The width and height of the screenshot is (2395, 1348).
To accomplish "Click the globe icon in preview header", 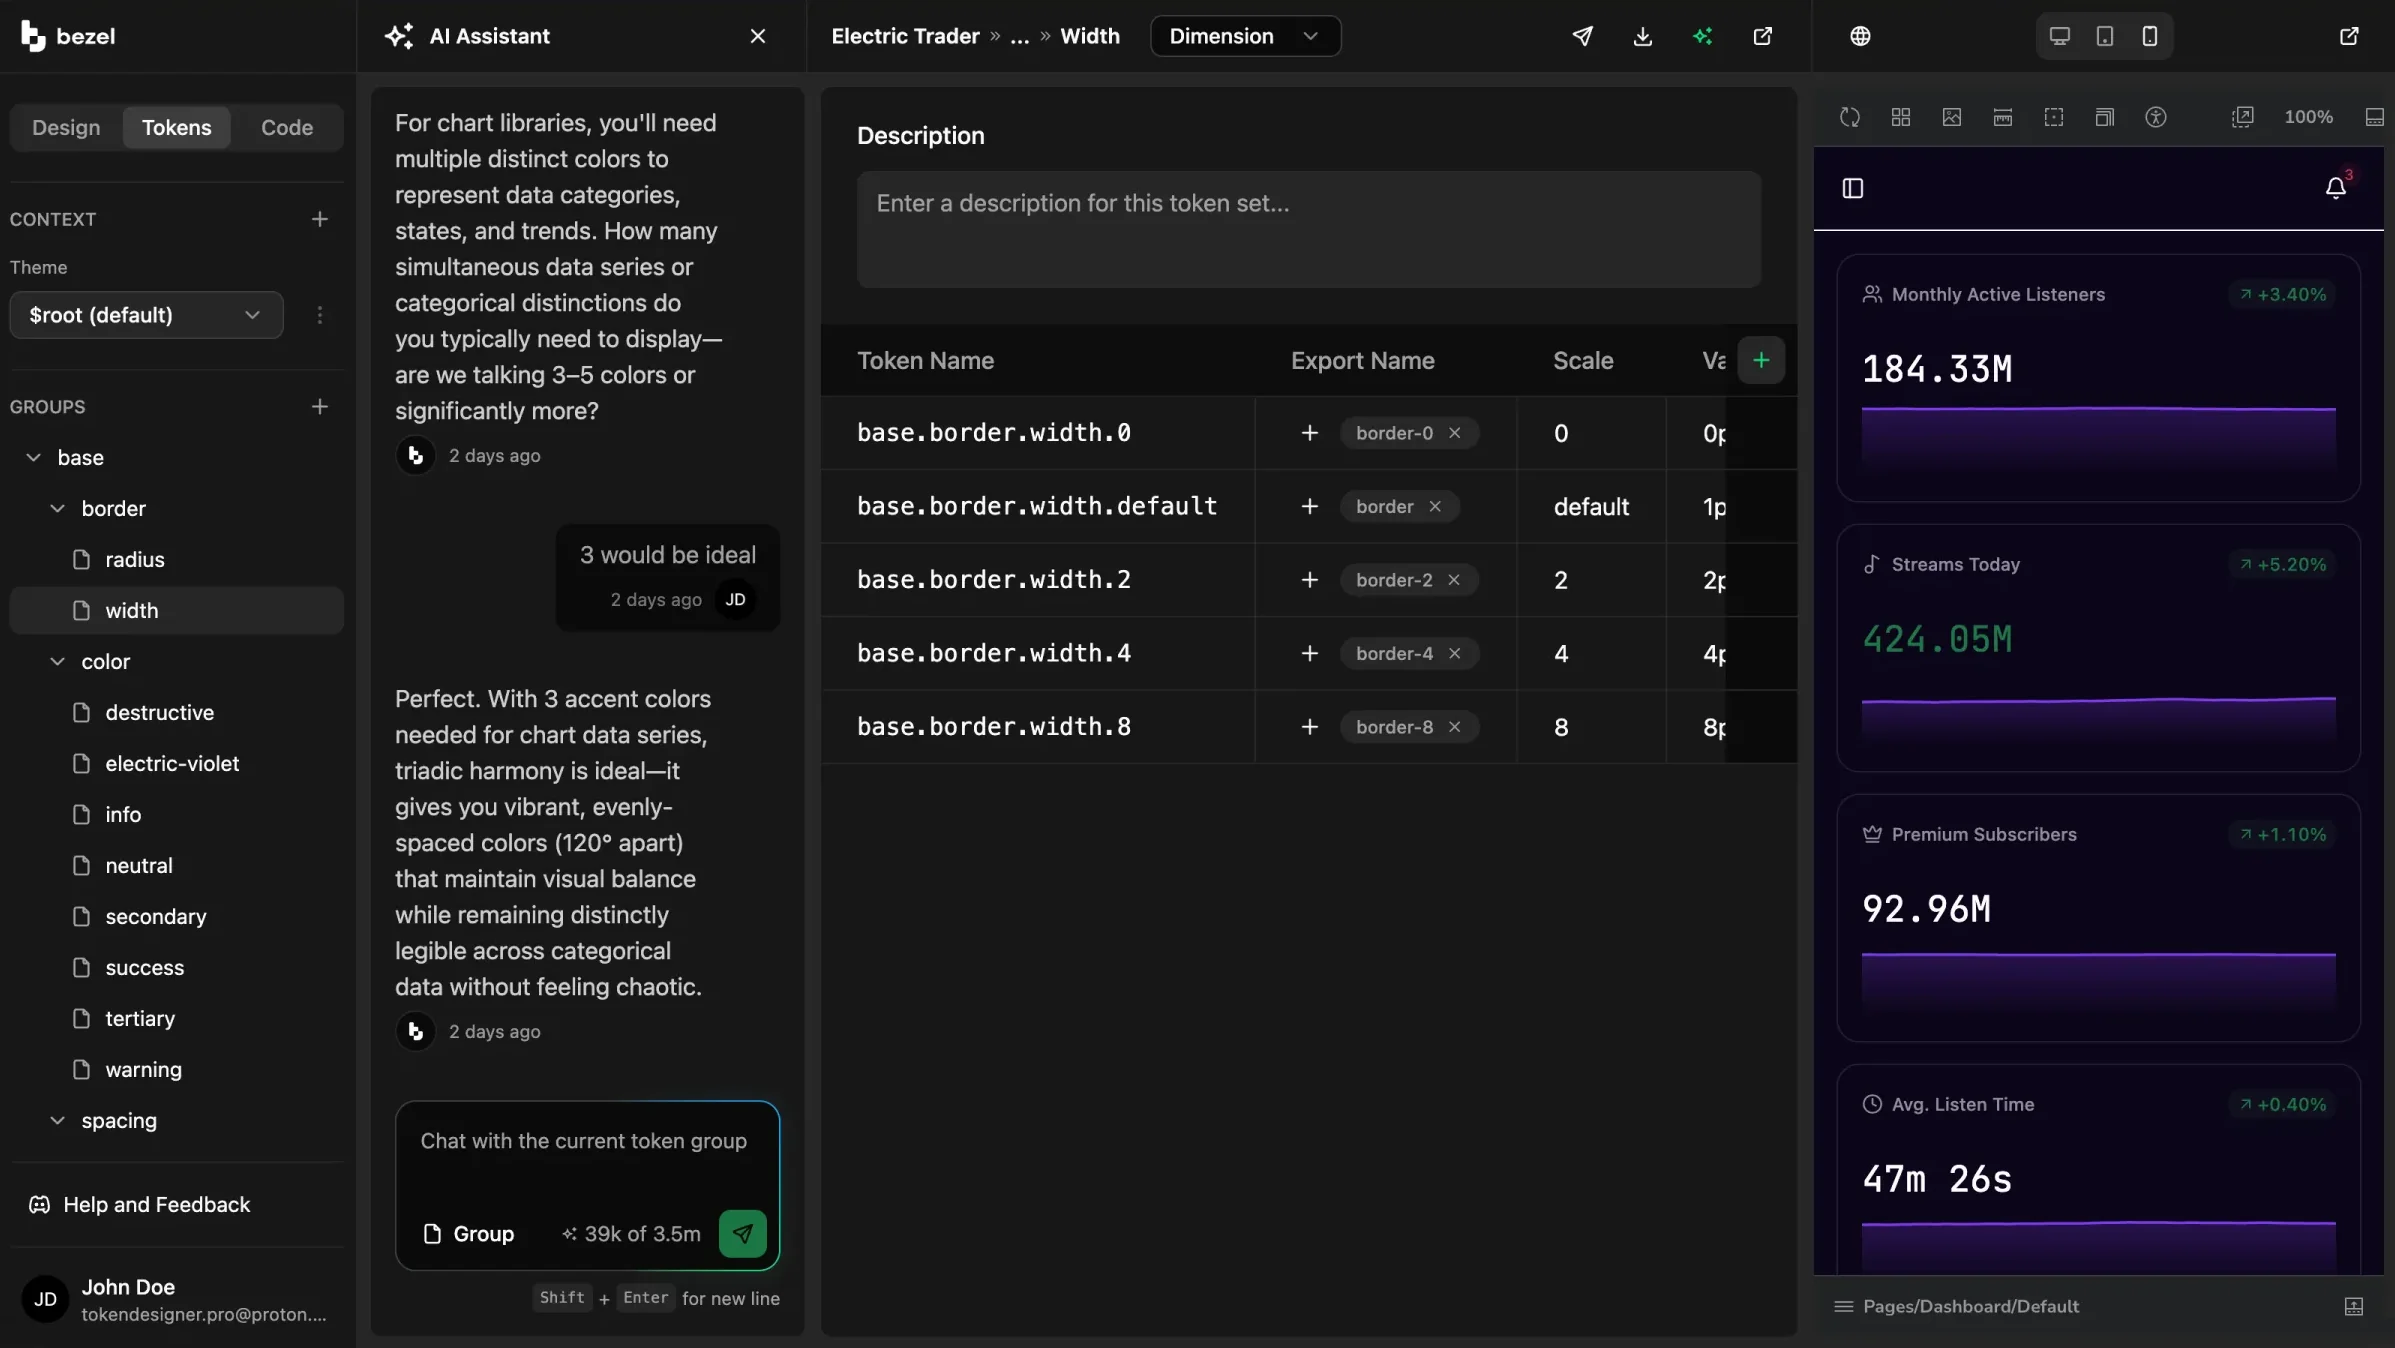I will click(x=1860, y=36).
